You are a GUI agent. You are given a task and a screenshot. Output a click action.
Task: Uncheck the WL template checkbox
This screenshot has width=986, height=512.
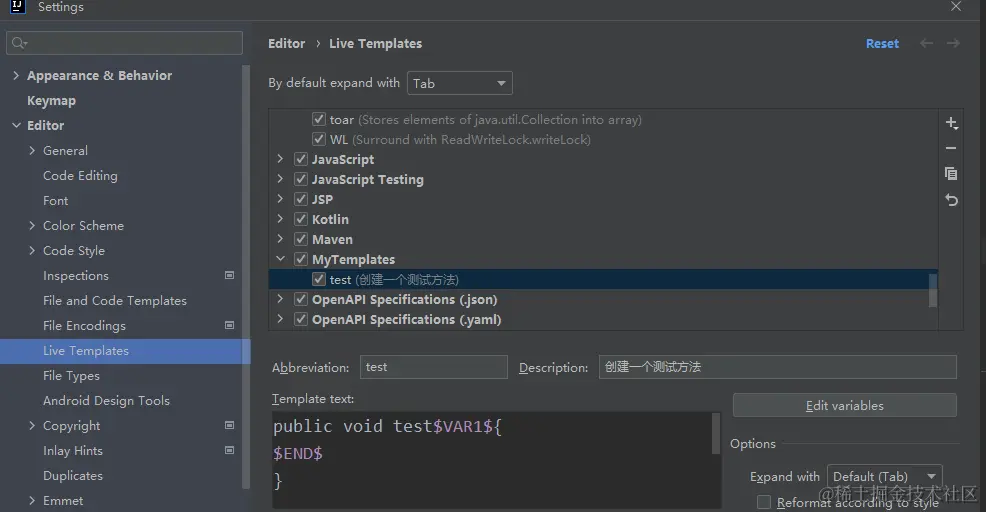pos(319,140)
